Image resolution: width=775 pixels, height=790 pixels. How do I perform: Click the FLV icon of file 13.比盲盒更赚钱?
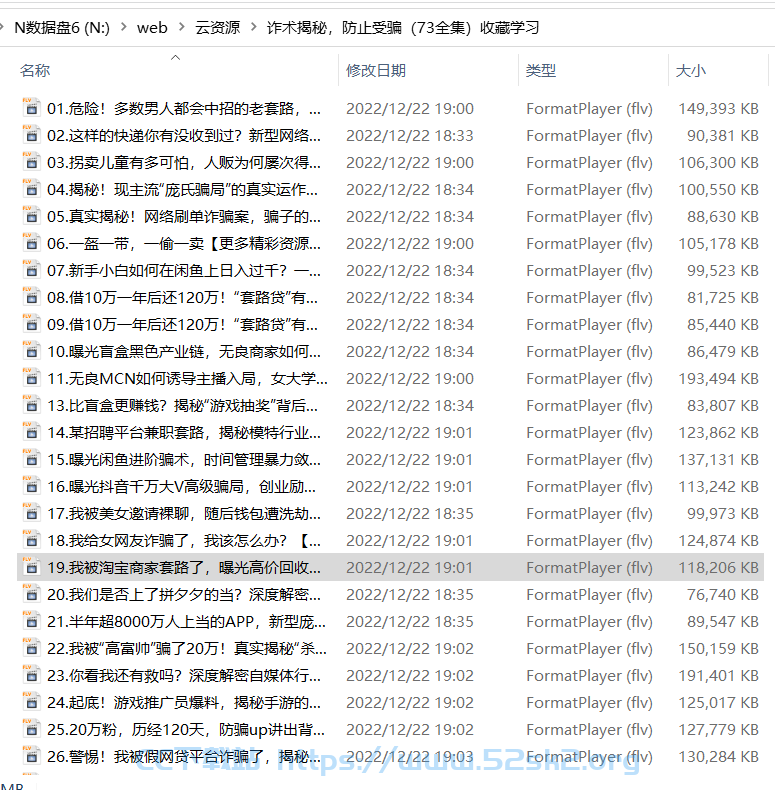coord(31,405)
